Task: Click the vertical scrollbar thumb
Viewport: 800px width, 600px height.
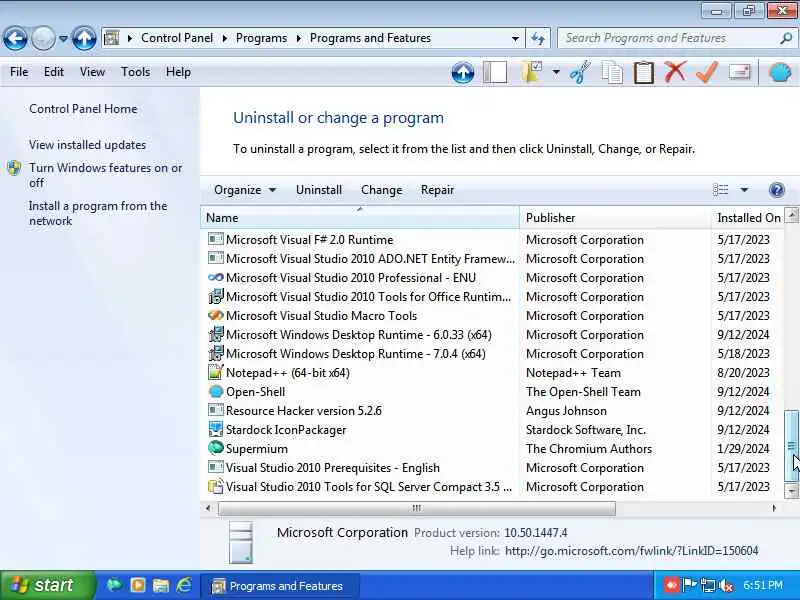Action: [791, 445]
